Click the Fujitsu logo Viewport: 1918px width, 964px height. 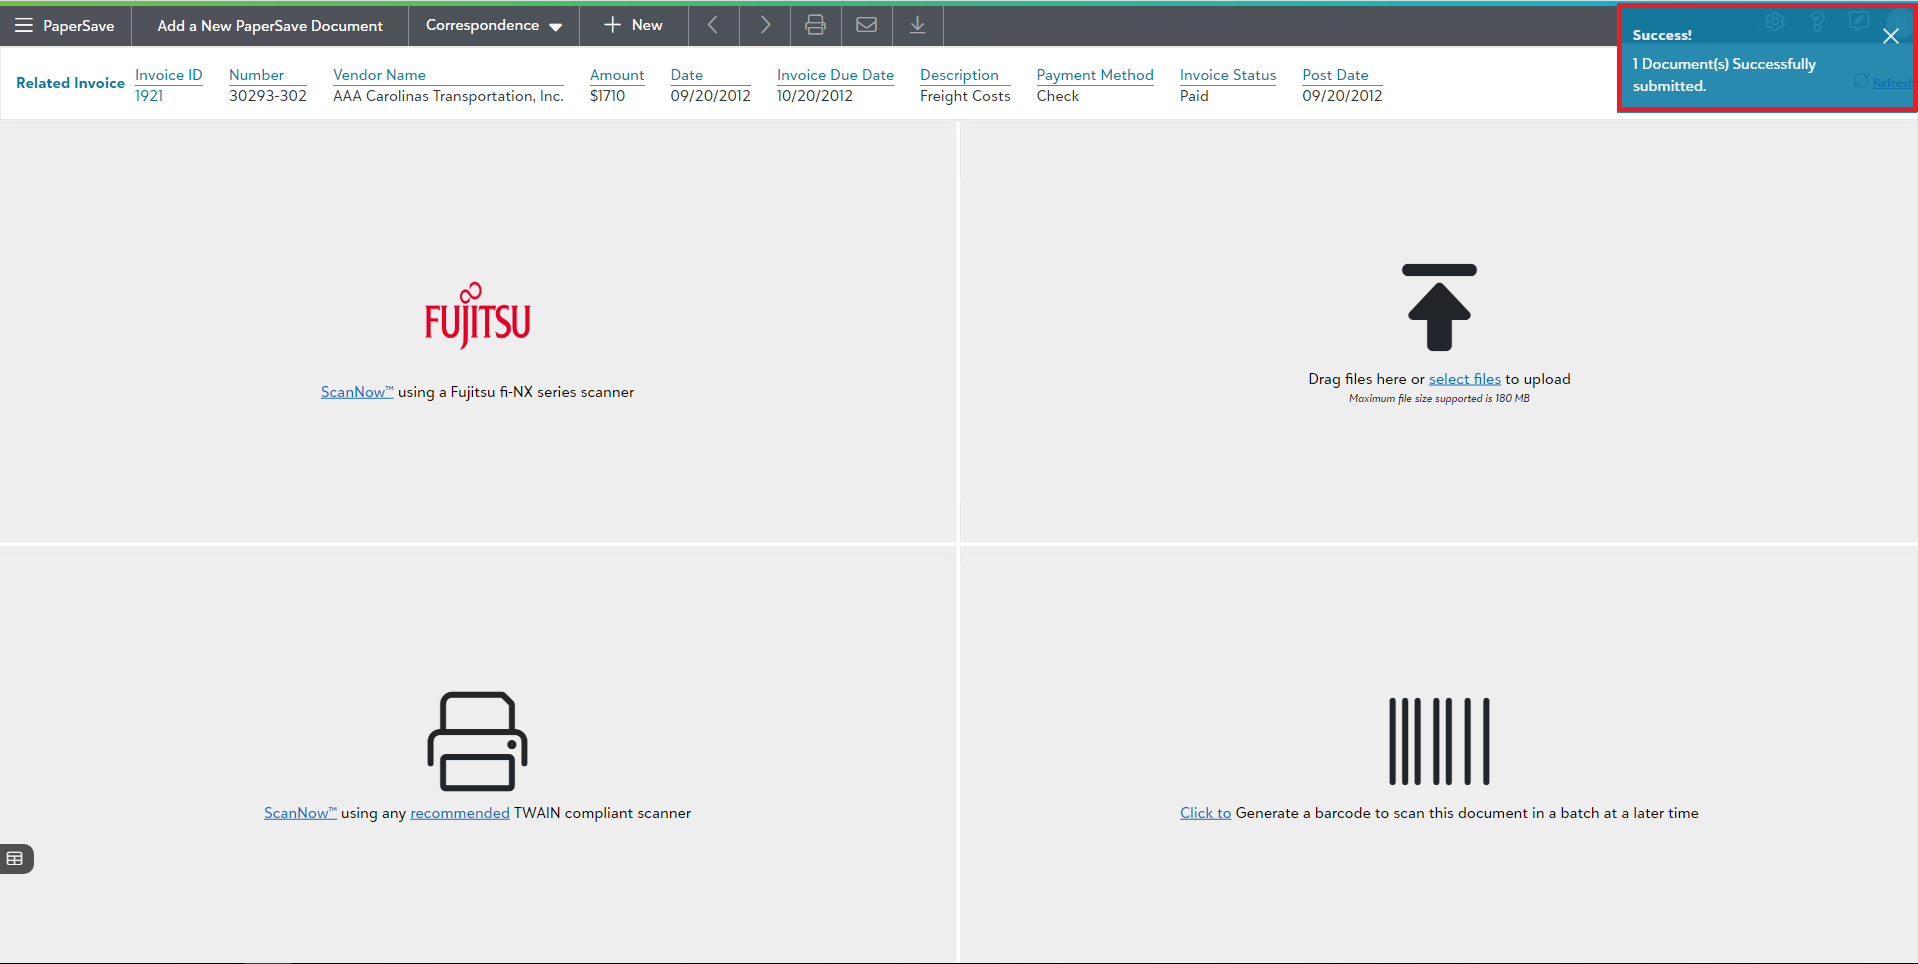477,316
